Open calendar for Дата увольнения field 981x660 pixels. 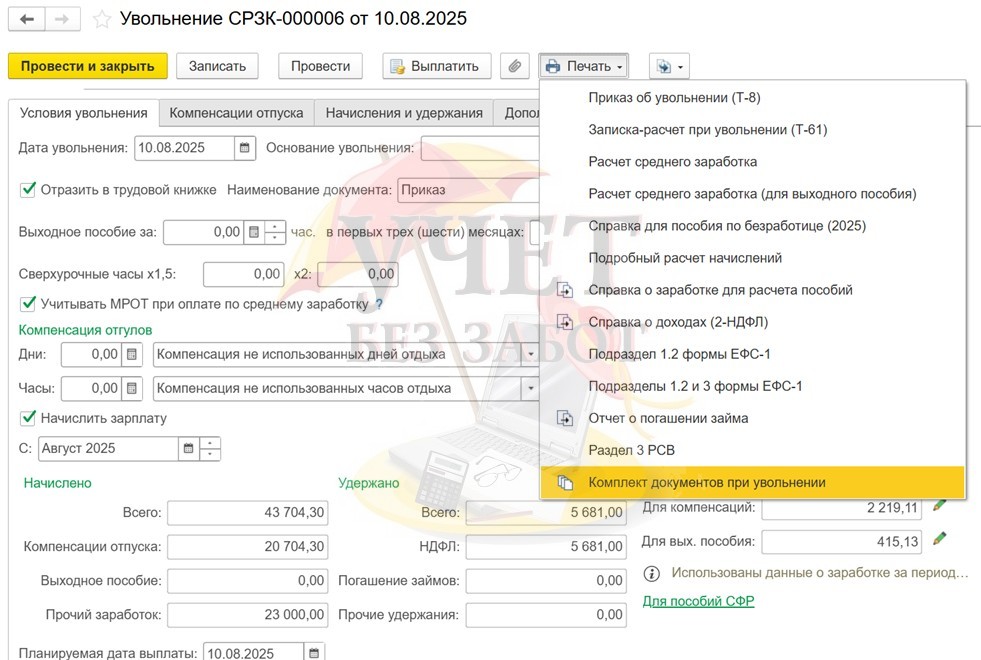click(x=244, y=148)
